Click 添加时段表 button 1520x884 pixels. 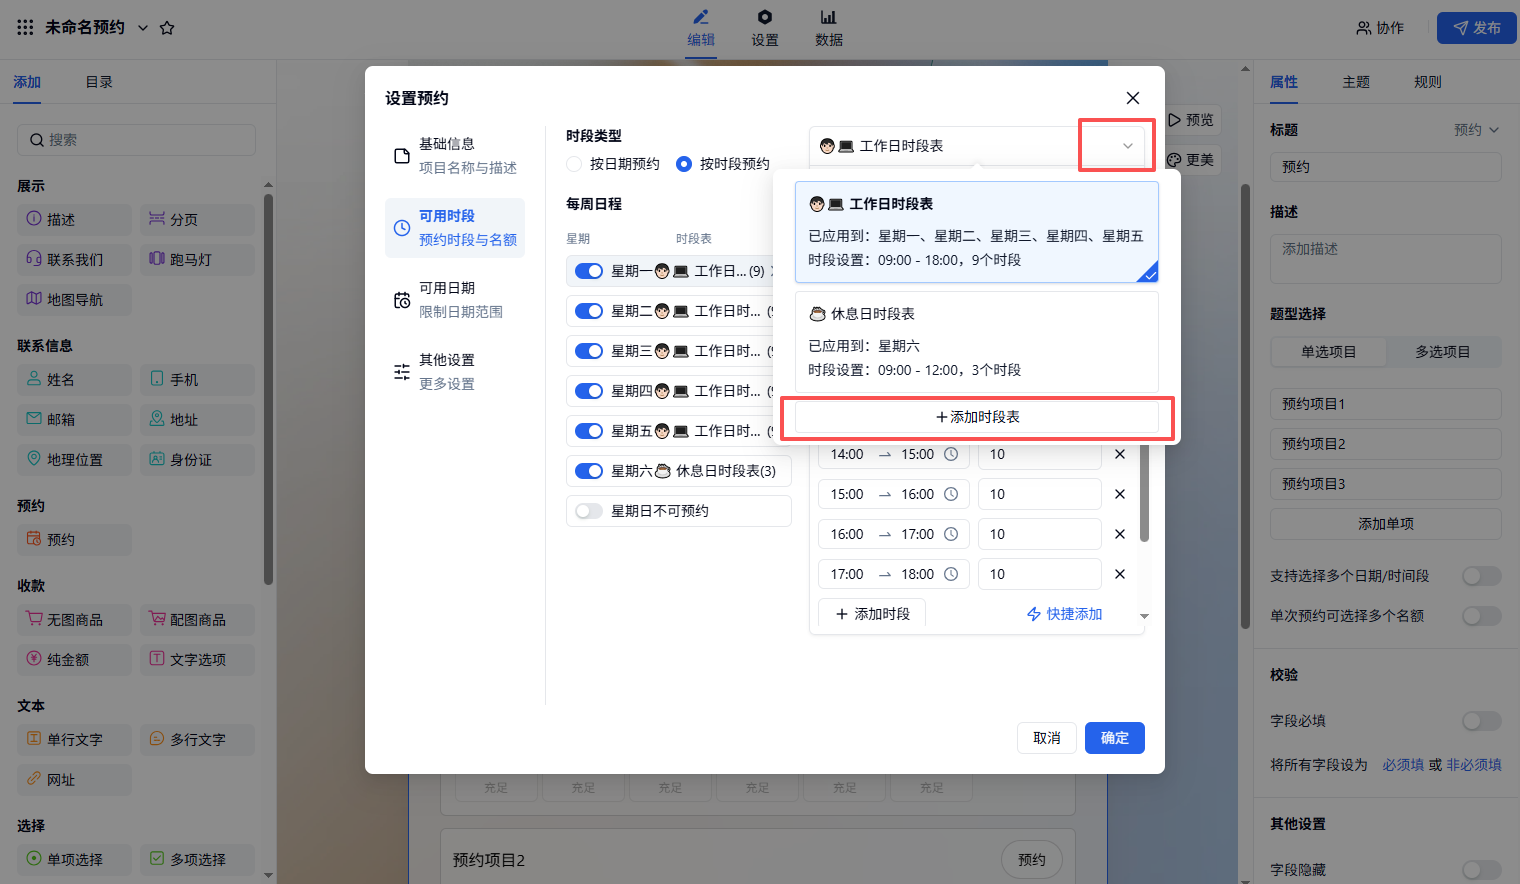(977, 417)
